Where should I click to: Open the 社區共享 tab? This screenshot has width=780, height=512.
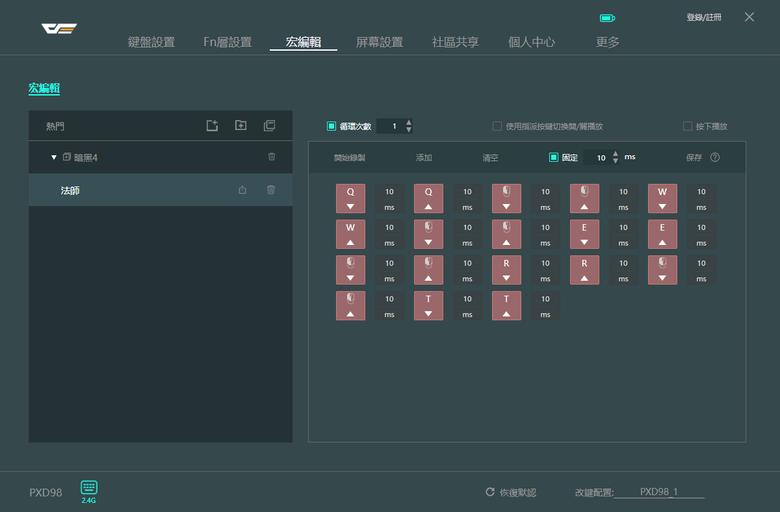click(x=456, y=42)
